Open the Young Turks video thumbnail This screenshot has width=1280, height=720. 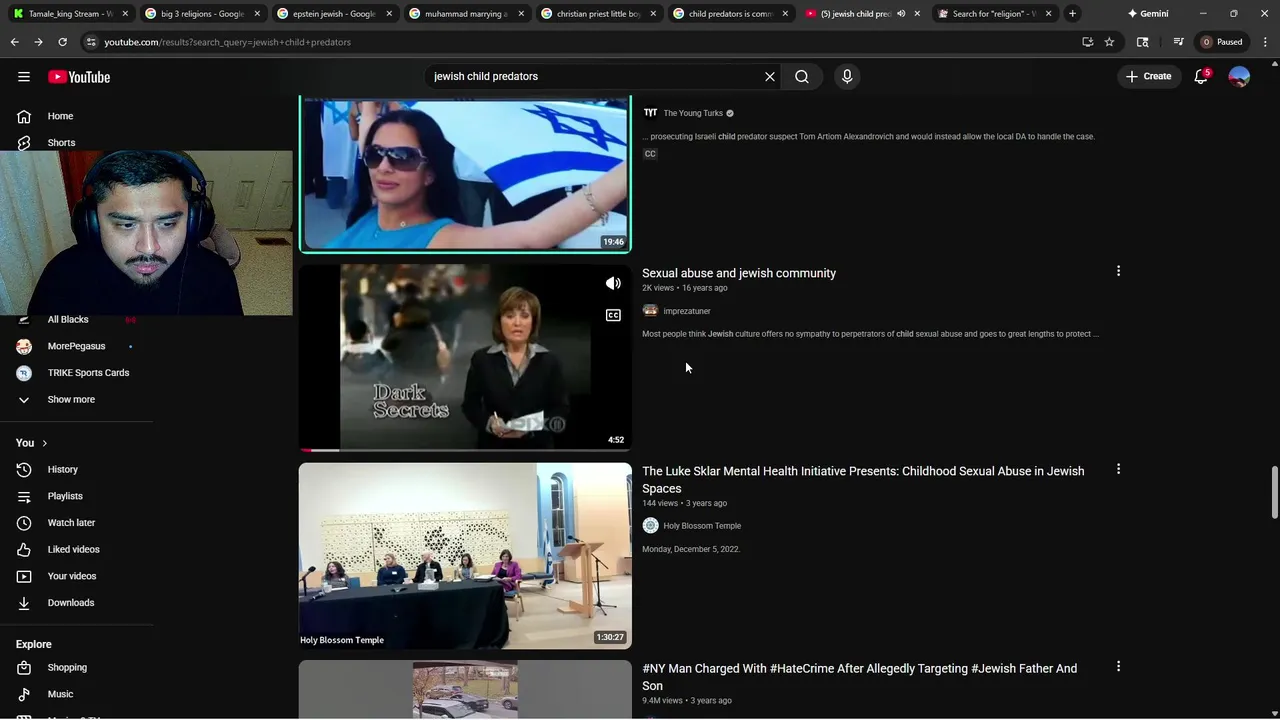pyautogui.click(x=465, y=174)
